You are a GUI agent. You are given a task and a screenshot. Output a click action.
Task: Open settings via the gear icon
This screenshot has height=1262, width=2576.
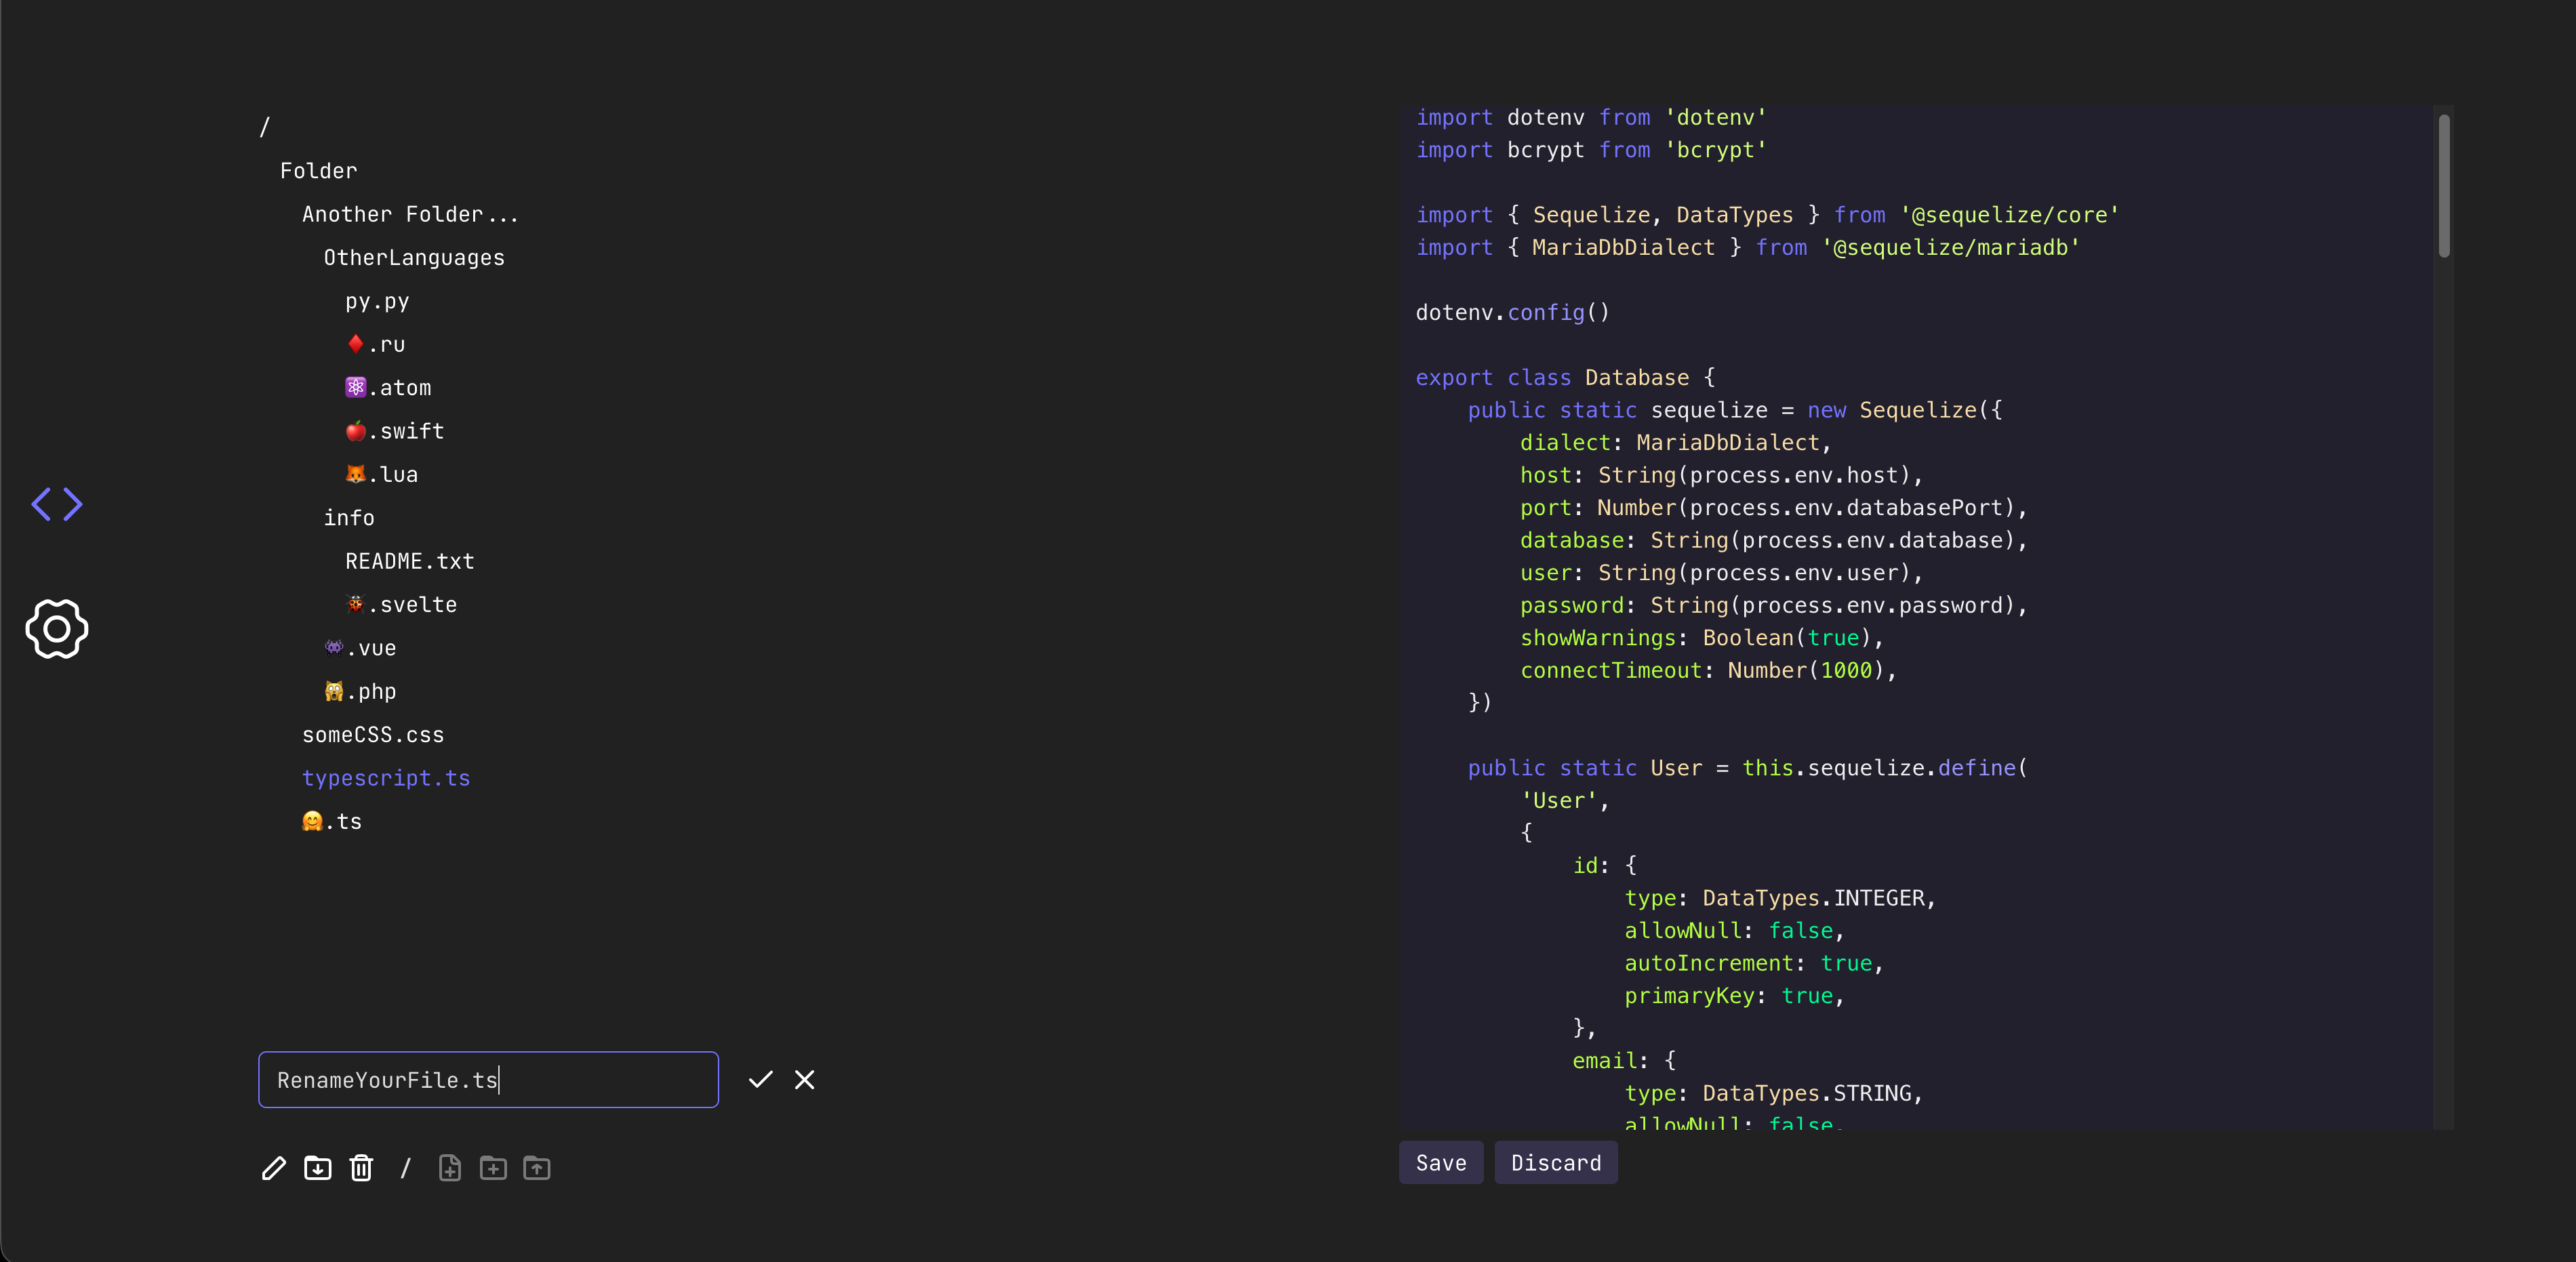pos(57,629)
